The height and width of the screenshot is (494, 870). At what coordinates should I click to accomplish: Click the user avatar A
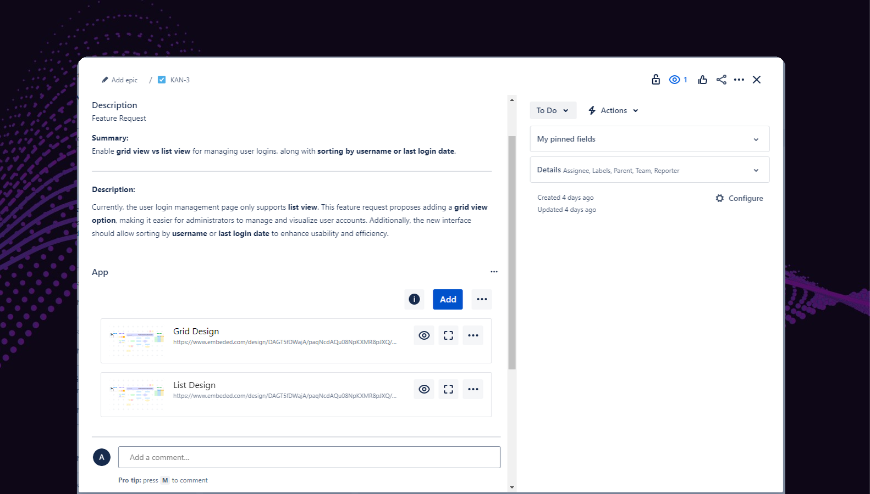[102, 457]
